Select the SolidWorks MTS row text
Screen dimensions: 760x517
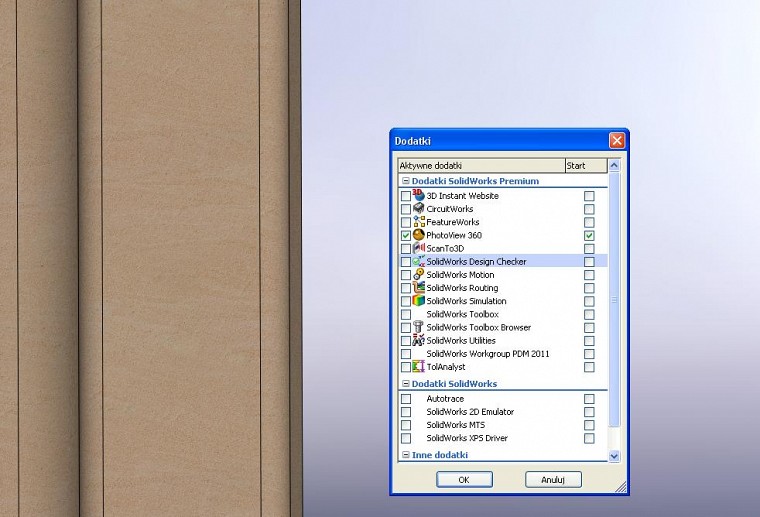[x=456, y=425]
